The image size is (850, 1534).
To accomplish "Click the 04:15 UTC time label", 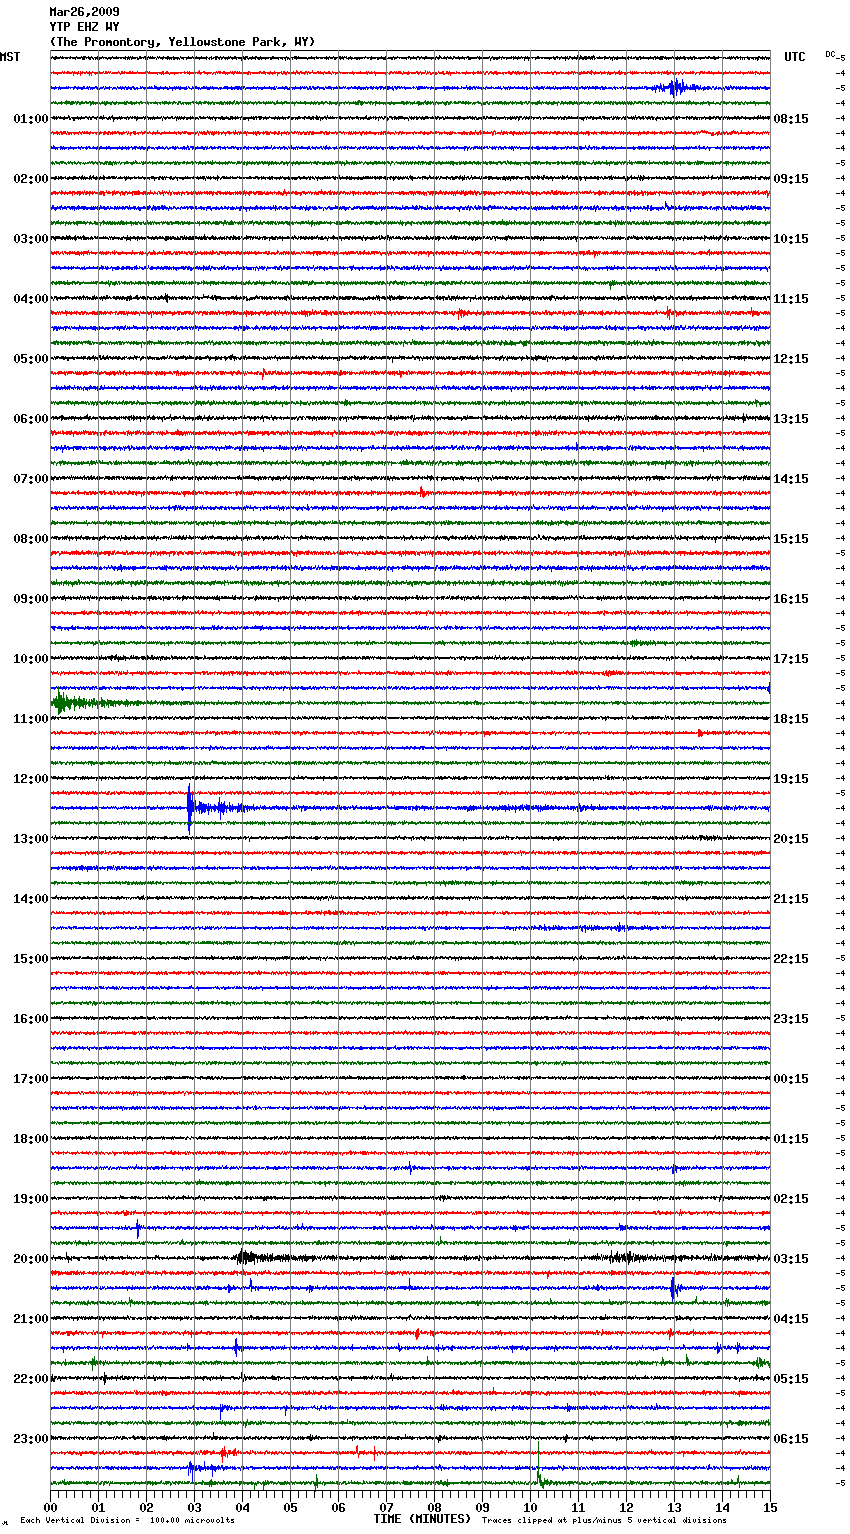I will point(791,1319).
